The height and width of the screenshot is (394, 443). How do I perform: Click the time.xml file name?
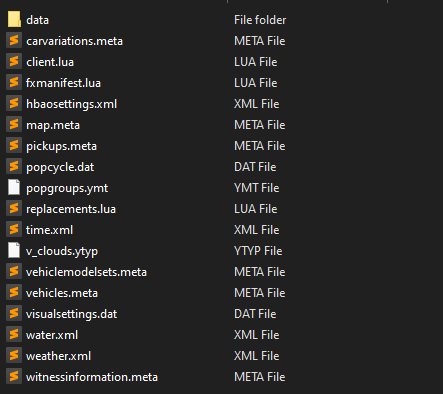point(49,230)
